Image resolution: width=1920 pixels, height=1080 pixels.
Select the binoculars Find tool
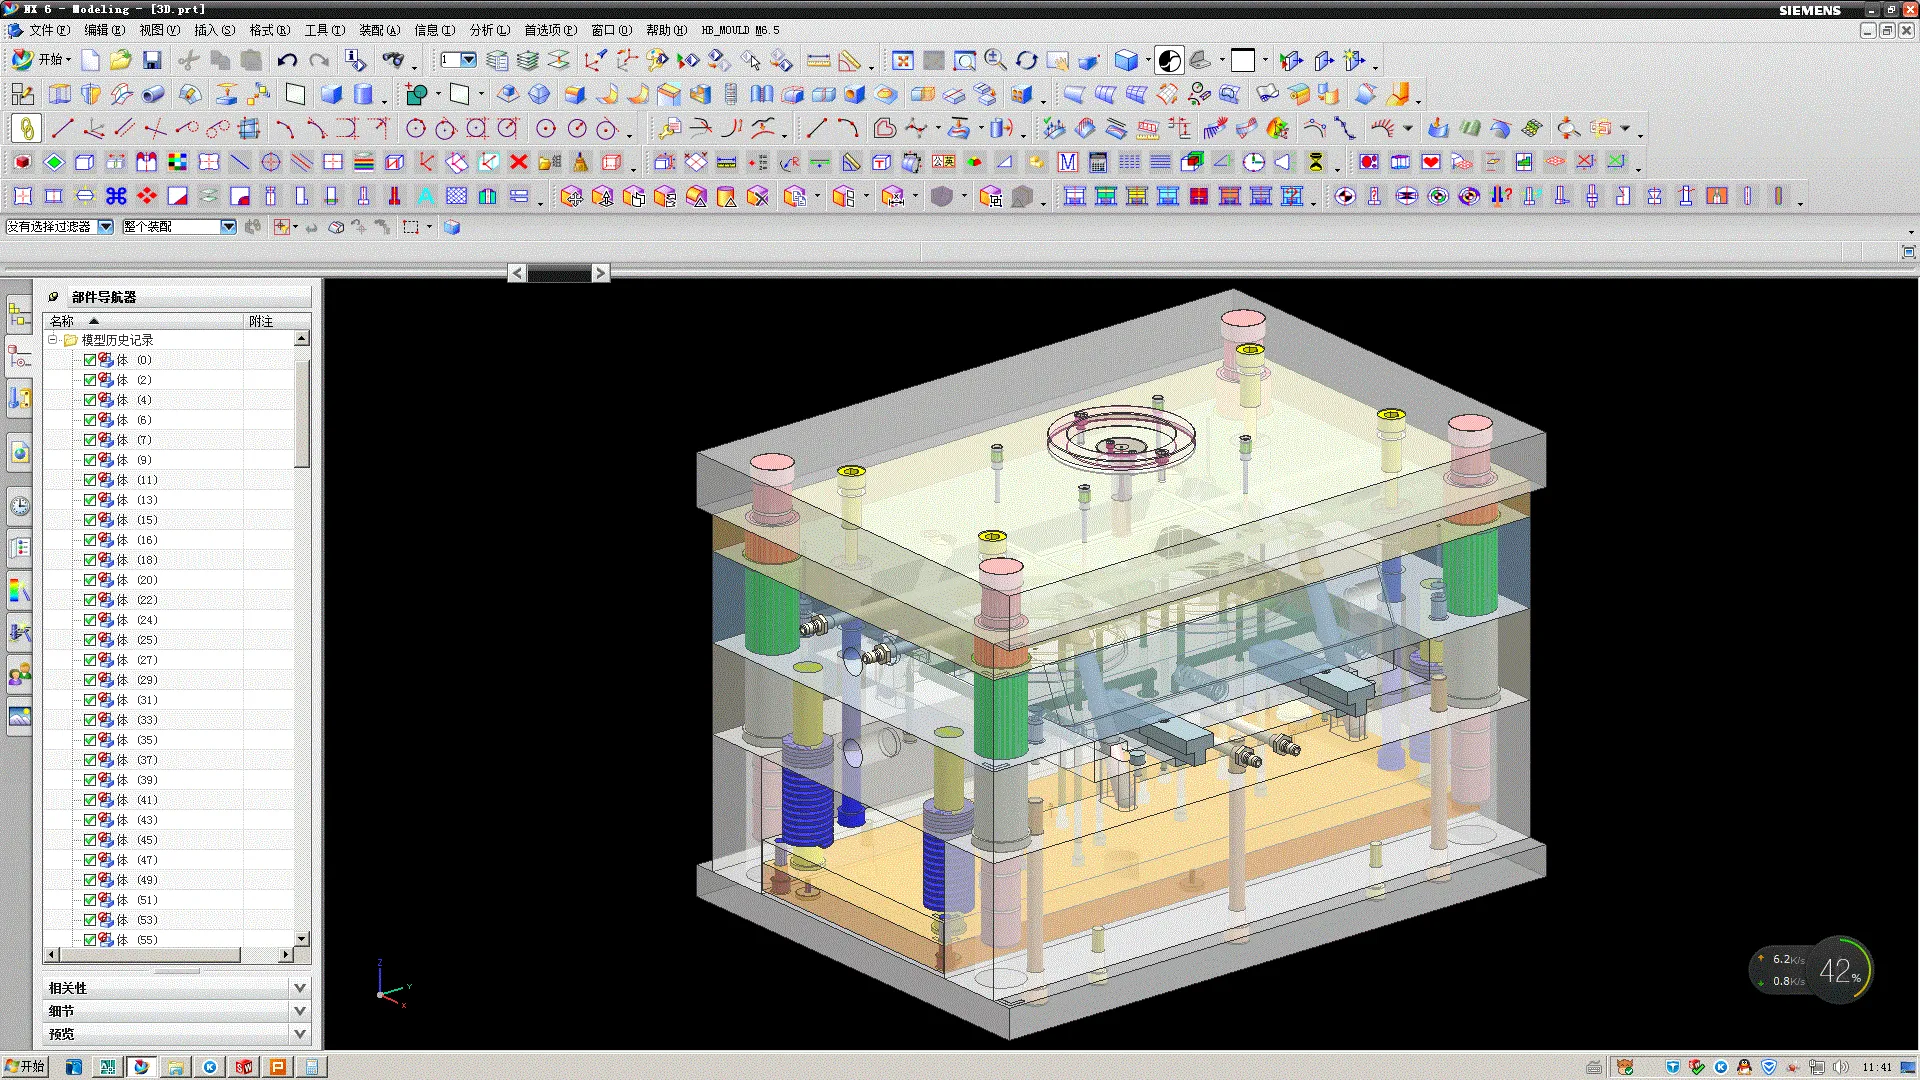[394, 61]
